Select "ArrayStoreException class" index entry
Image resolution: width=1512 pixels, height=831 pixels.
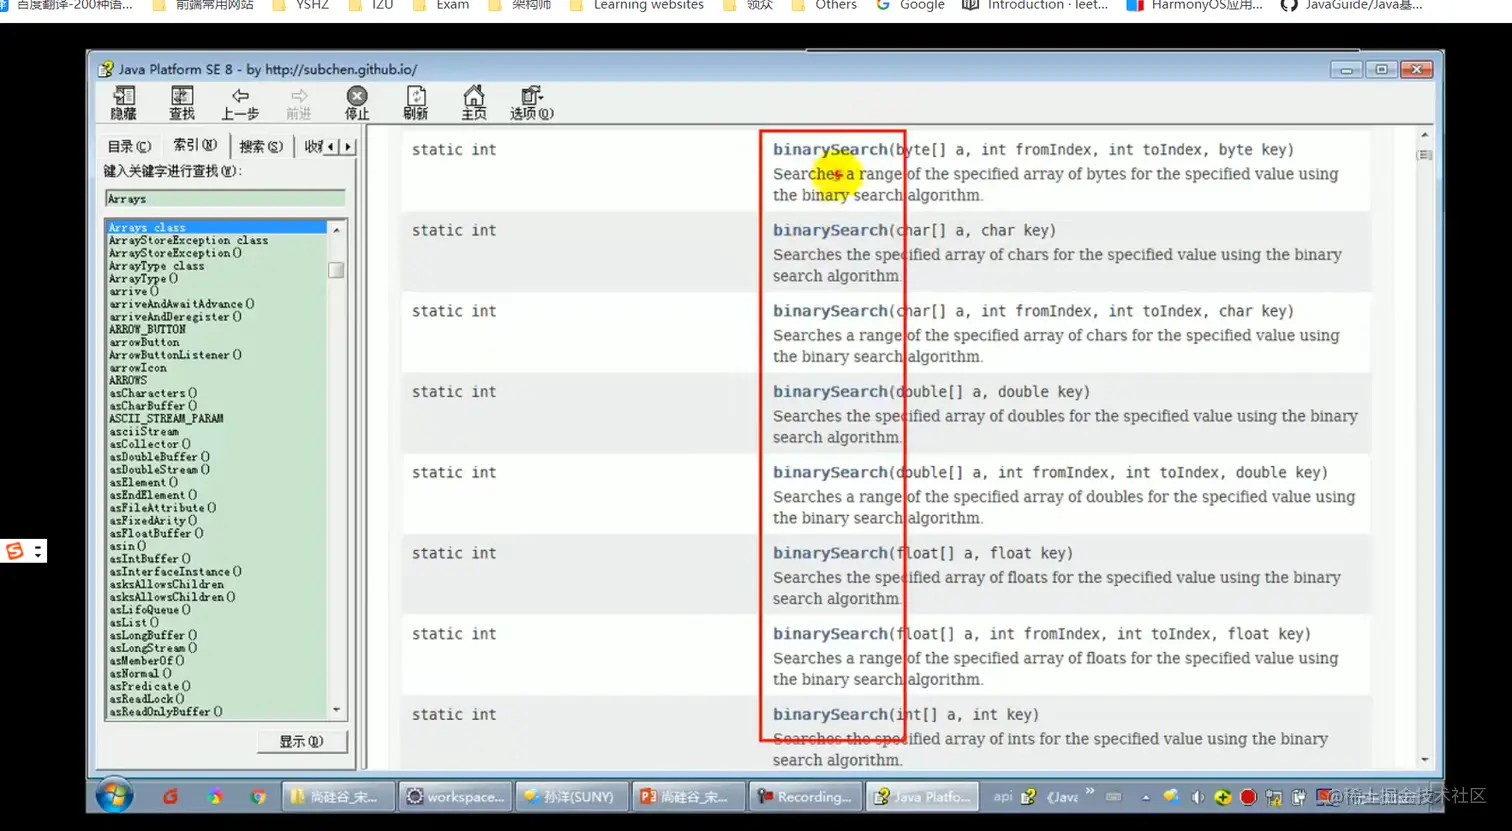click(188, 240)
